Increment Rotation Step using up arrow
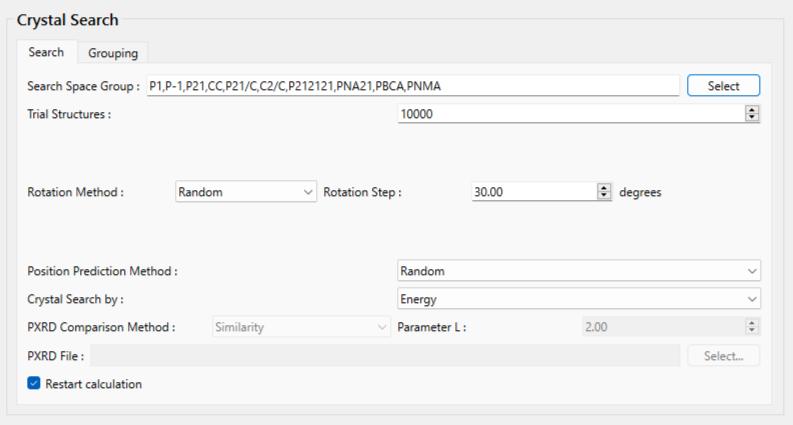The width and height of the screenshot is (793, 425). pos(604,187)
